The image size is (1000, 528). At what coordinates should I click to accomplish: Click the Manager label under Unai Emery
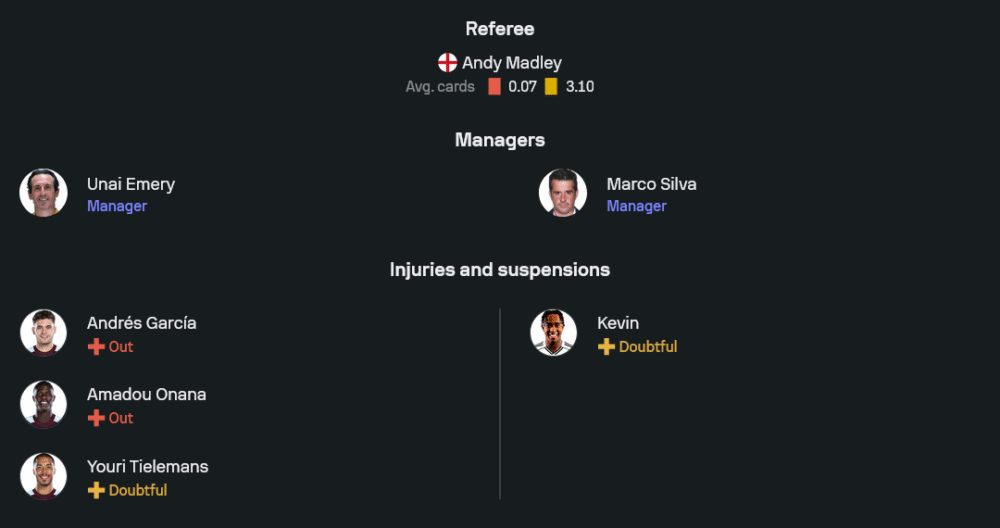point(117,206)
